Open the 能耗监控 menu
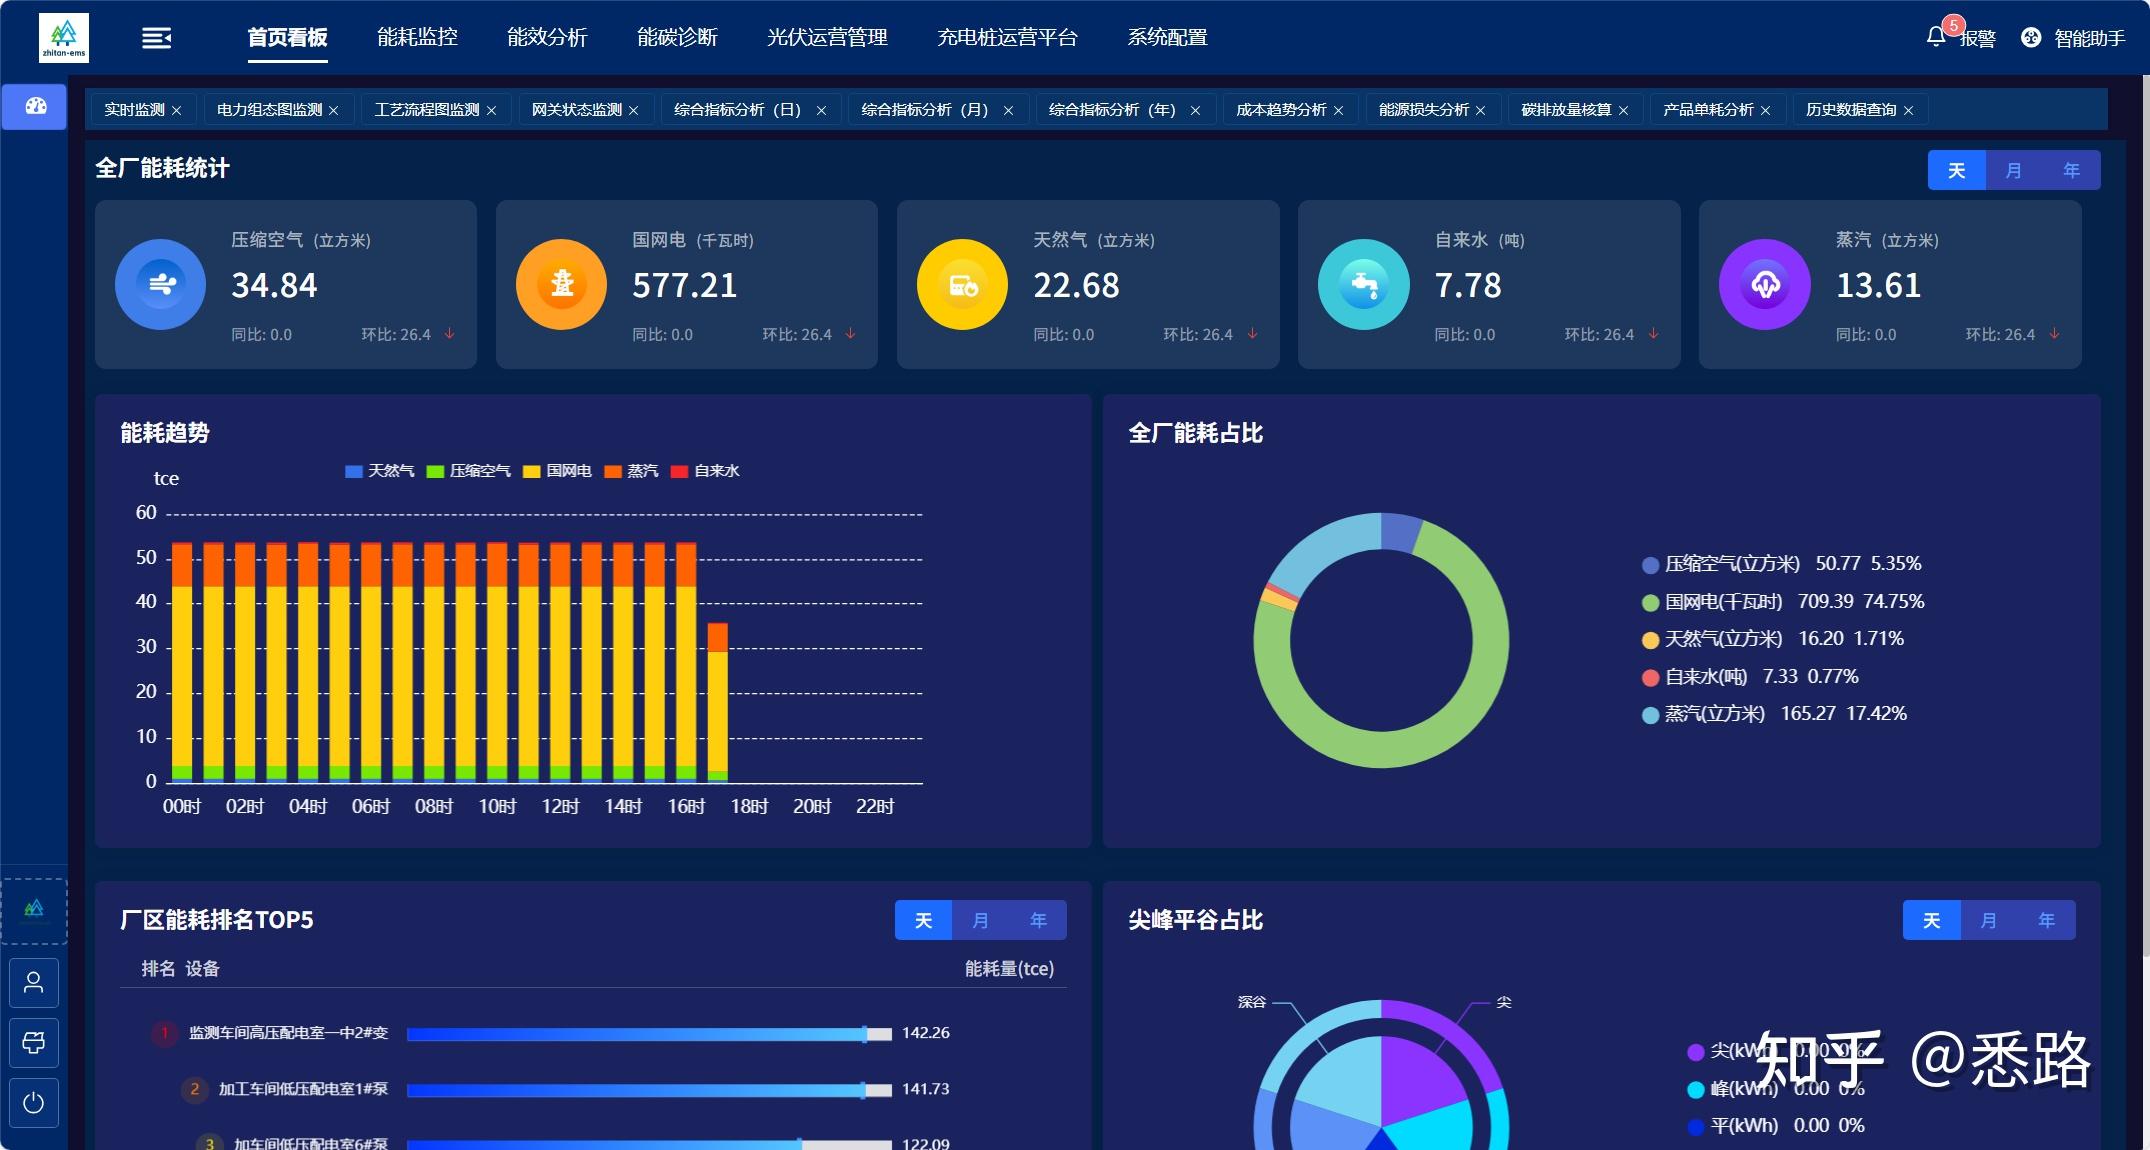This screenshot has height=1150, width=2150. tap(417, 38)
